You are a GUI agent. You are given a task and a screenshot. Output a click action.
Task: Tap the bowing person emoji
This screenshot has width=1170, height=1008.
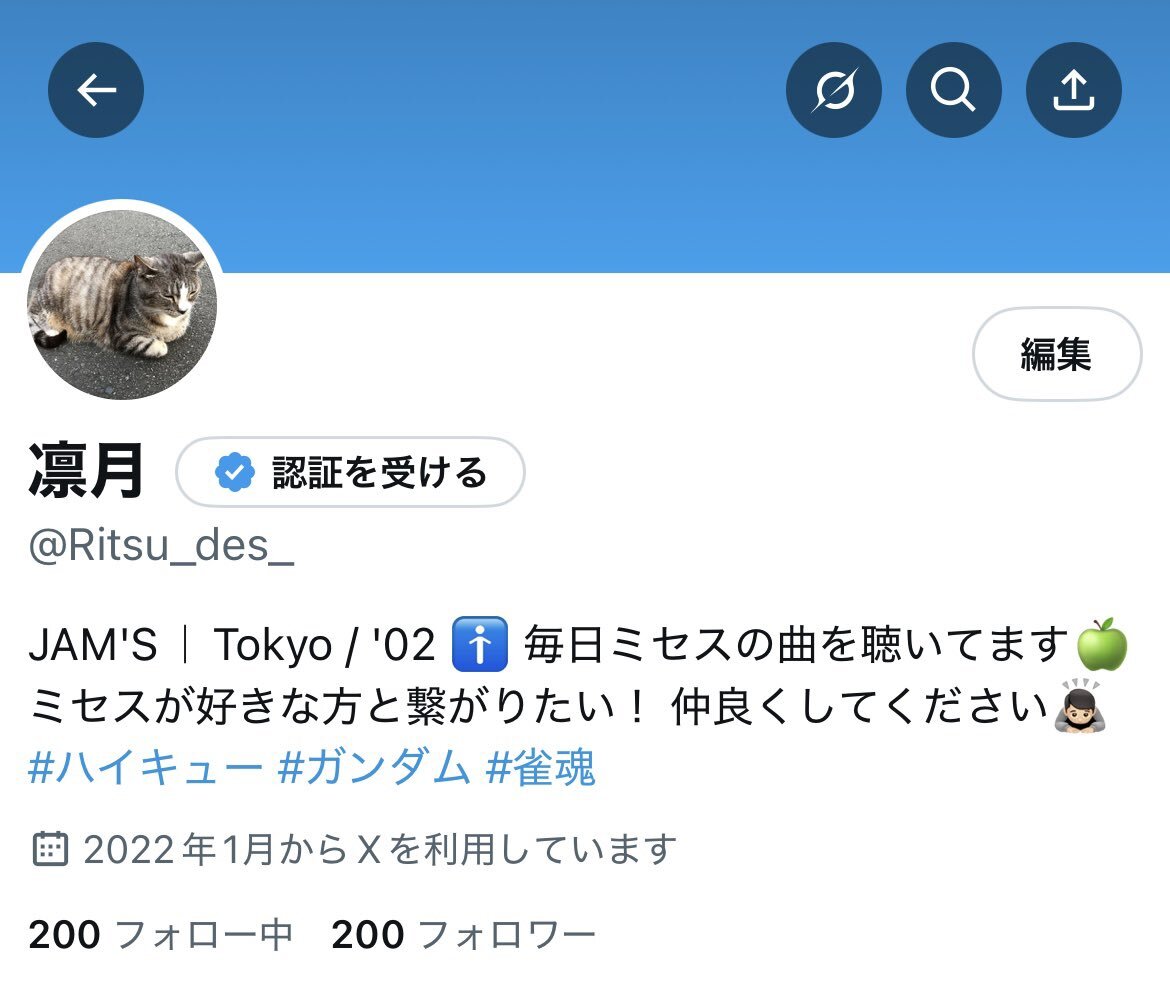point(1079,706)
